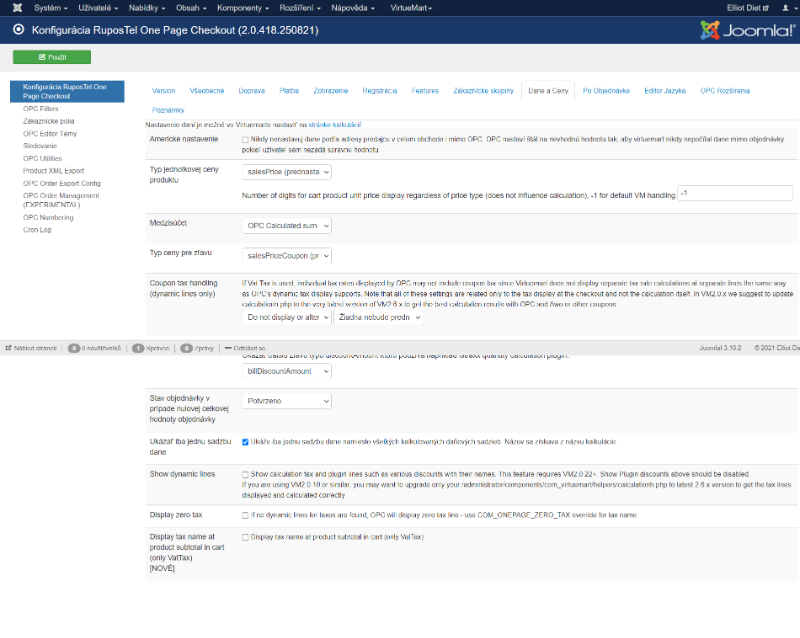
Task: Open the Elliot Diet site link
Action: coord(748,8)
